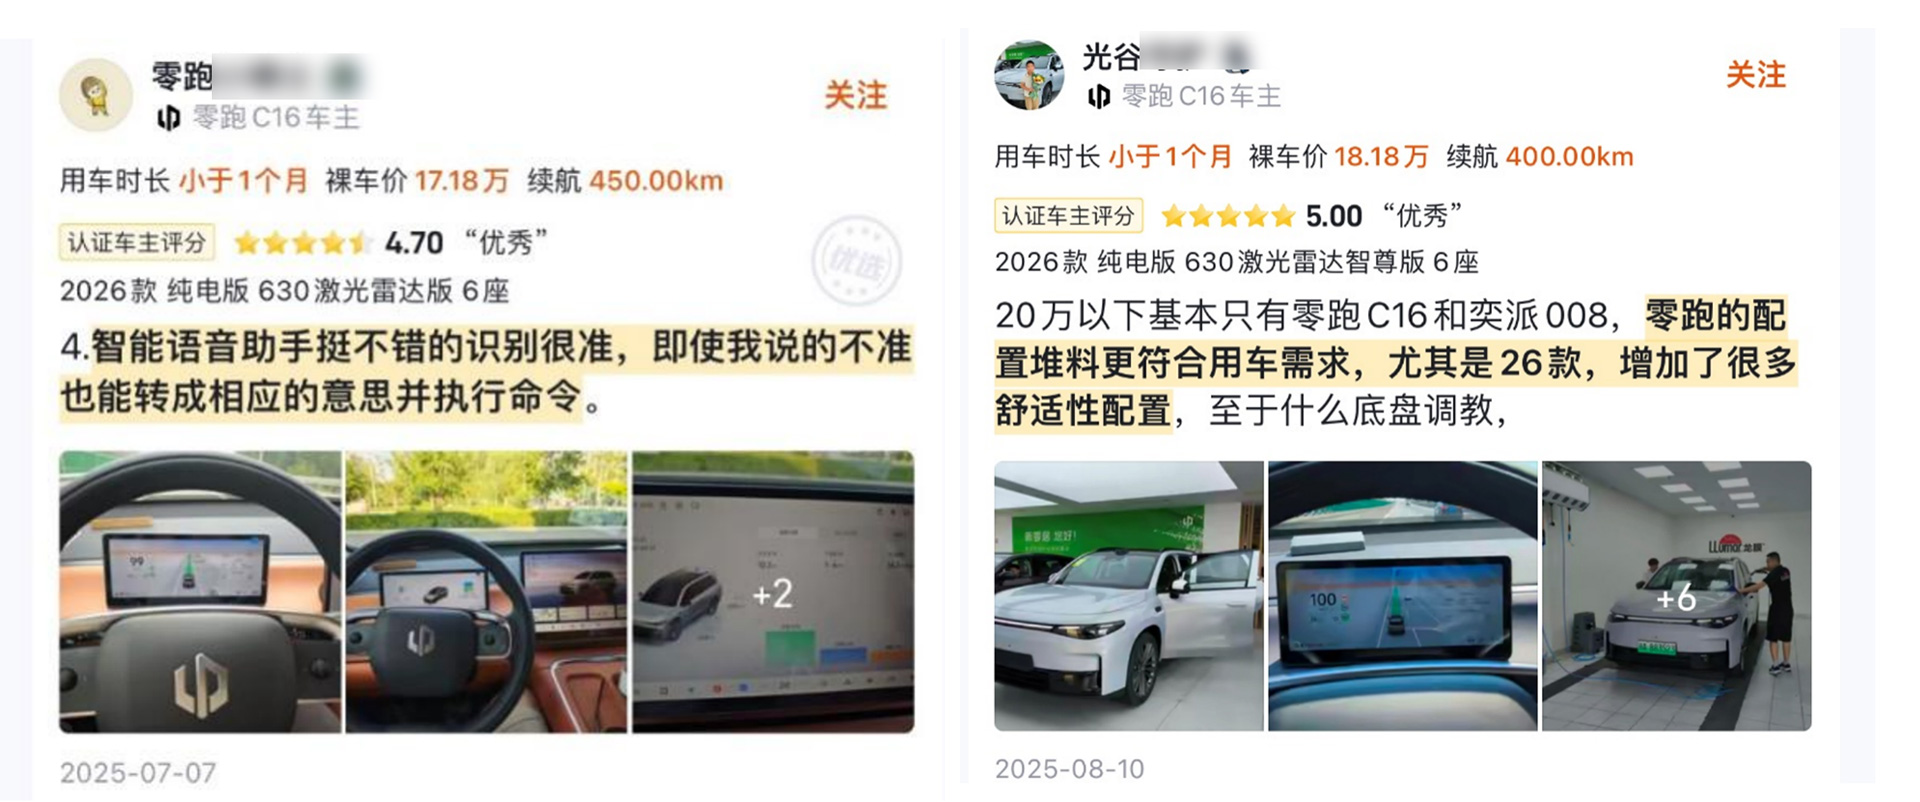
Task: Expand the +2 more photos thumbnail
Action: coord(773,592)
